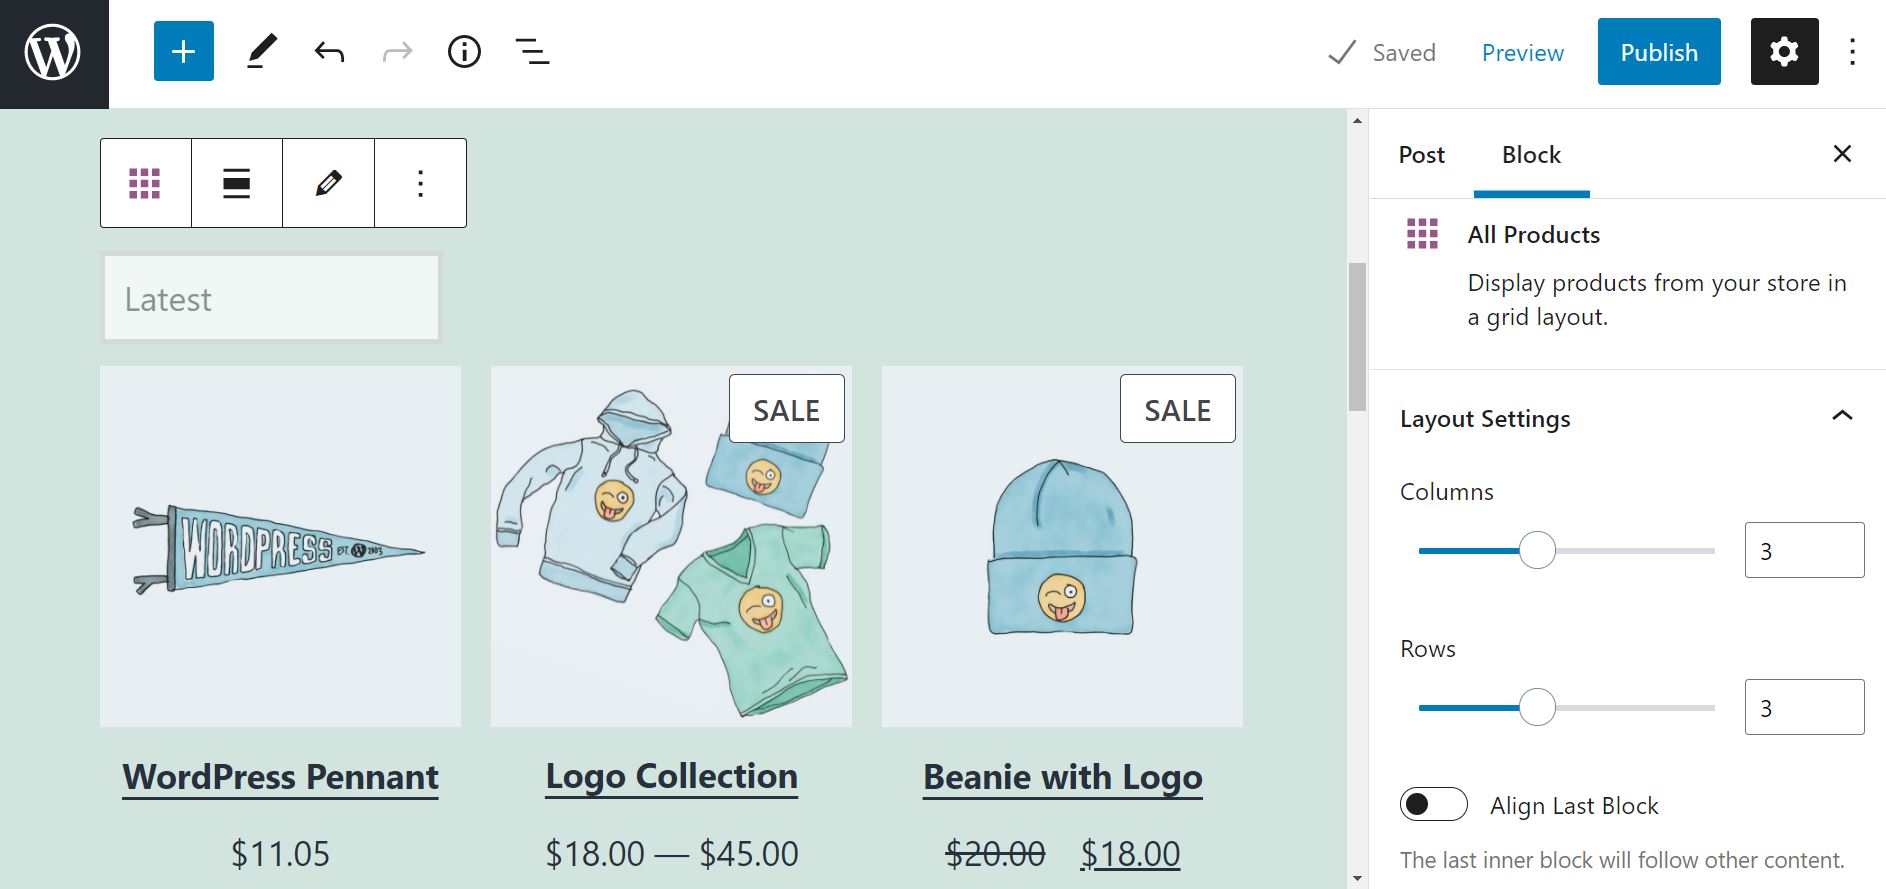This screenshot has height=889, width=1886.
Task: Click the Rows value input field
Action: point(1803,706)
